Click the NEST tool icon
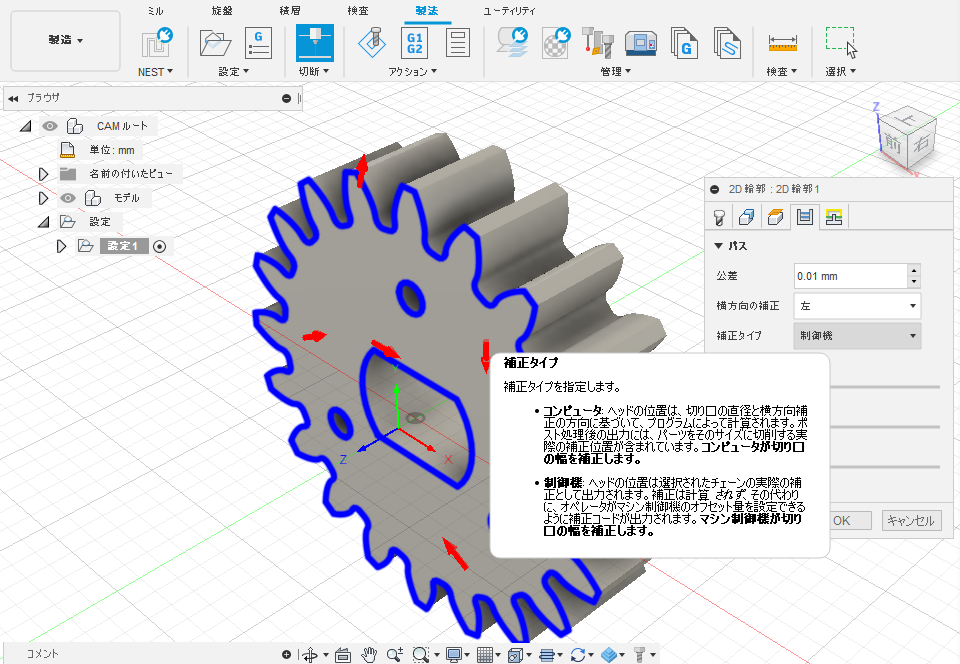The width and height of the screenshot is (960, 664). (x=156, y=43)
